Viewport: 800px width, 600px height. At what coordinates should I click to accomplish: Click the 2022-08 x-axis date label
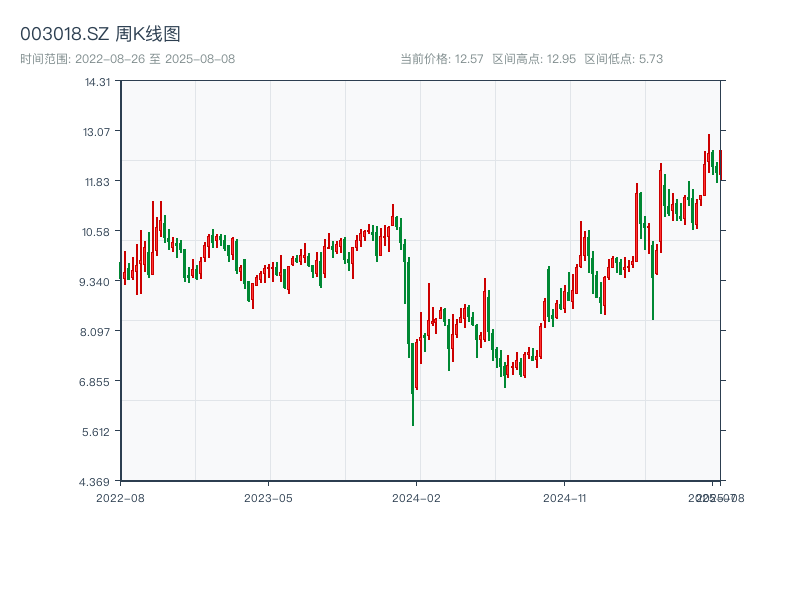pos(120,497)
